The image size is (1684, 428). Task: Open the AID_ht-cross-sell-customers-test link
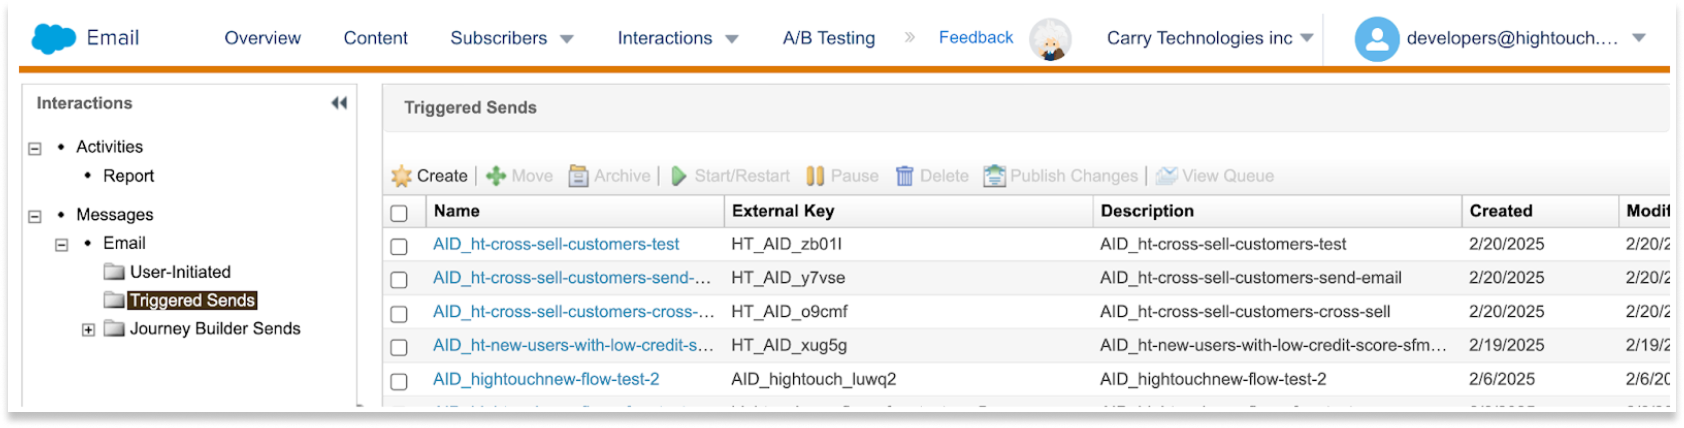tap(555, 245)
